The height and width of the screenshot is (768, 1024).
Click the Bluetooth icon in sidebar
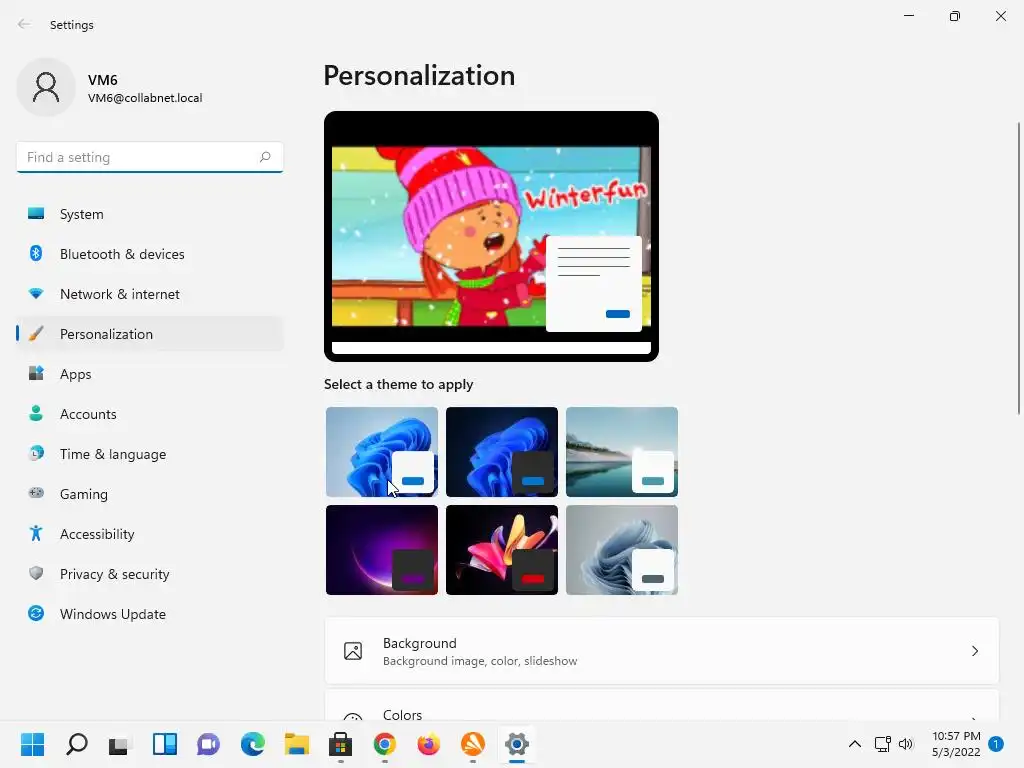tap(36, 253)
